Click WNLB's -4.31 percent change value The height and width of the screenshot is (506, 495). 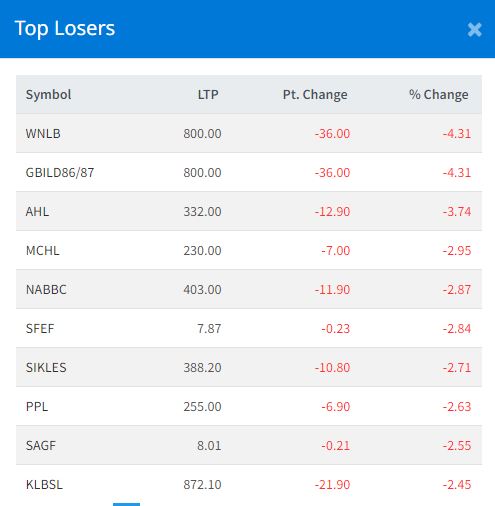pyautogui.click(x=457, y=134)
